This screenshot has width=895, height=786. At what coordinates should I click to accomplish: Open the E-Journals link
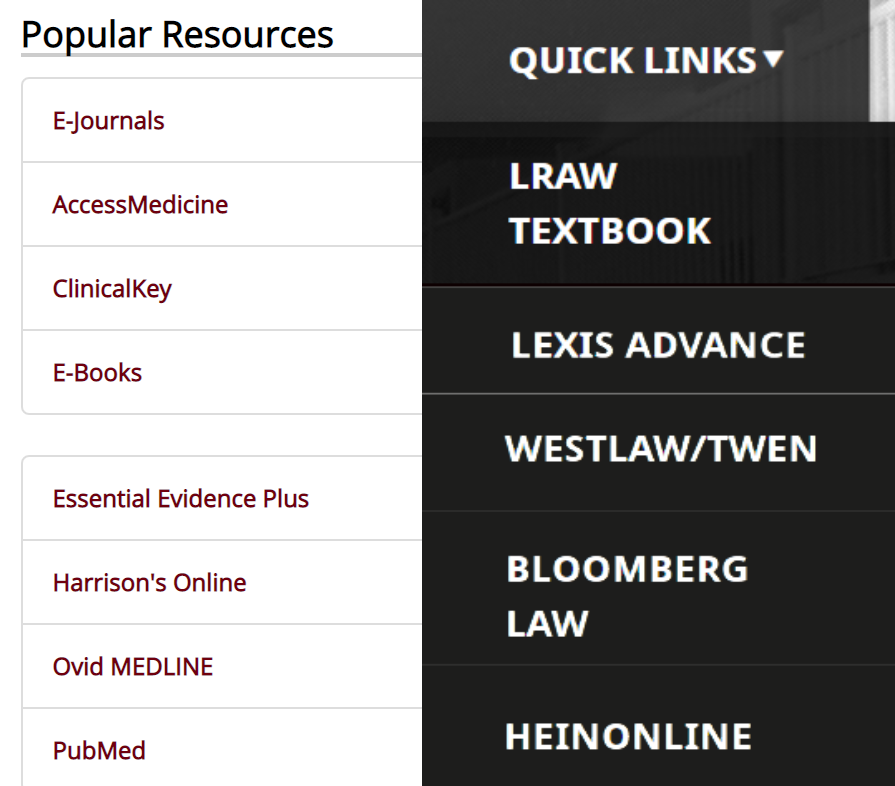[x=108, y=121]
